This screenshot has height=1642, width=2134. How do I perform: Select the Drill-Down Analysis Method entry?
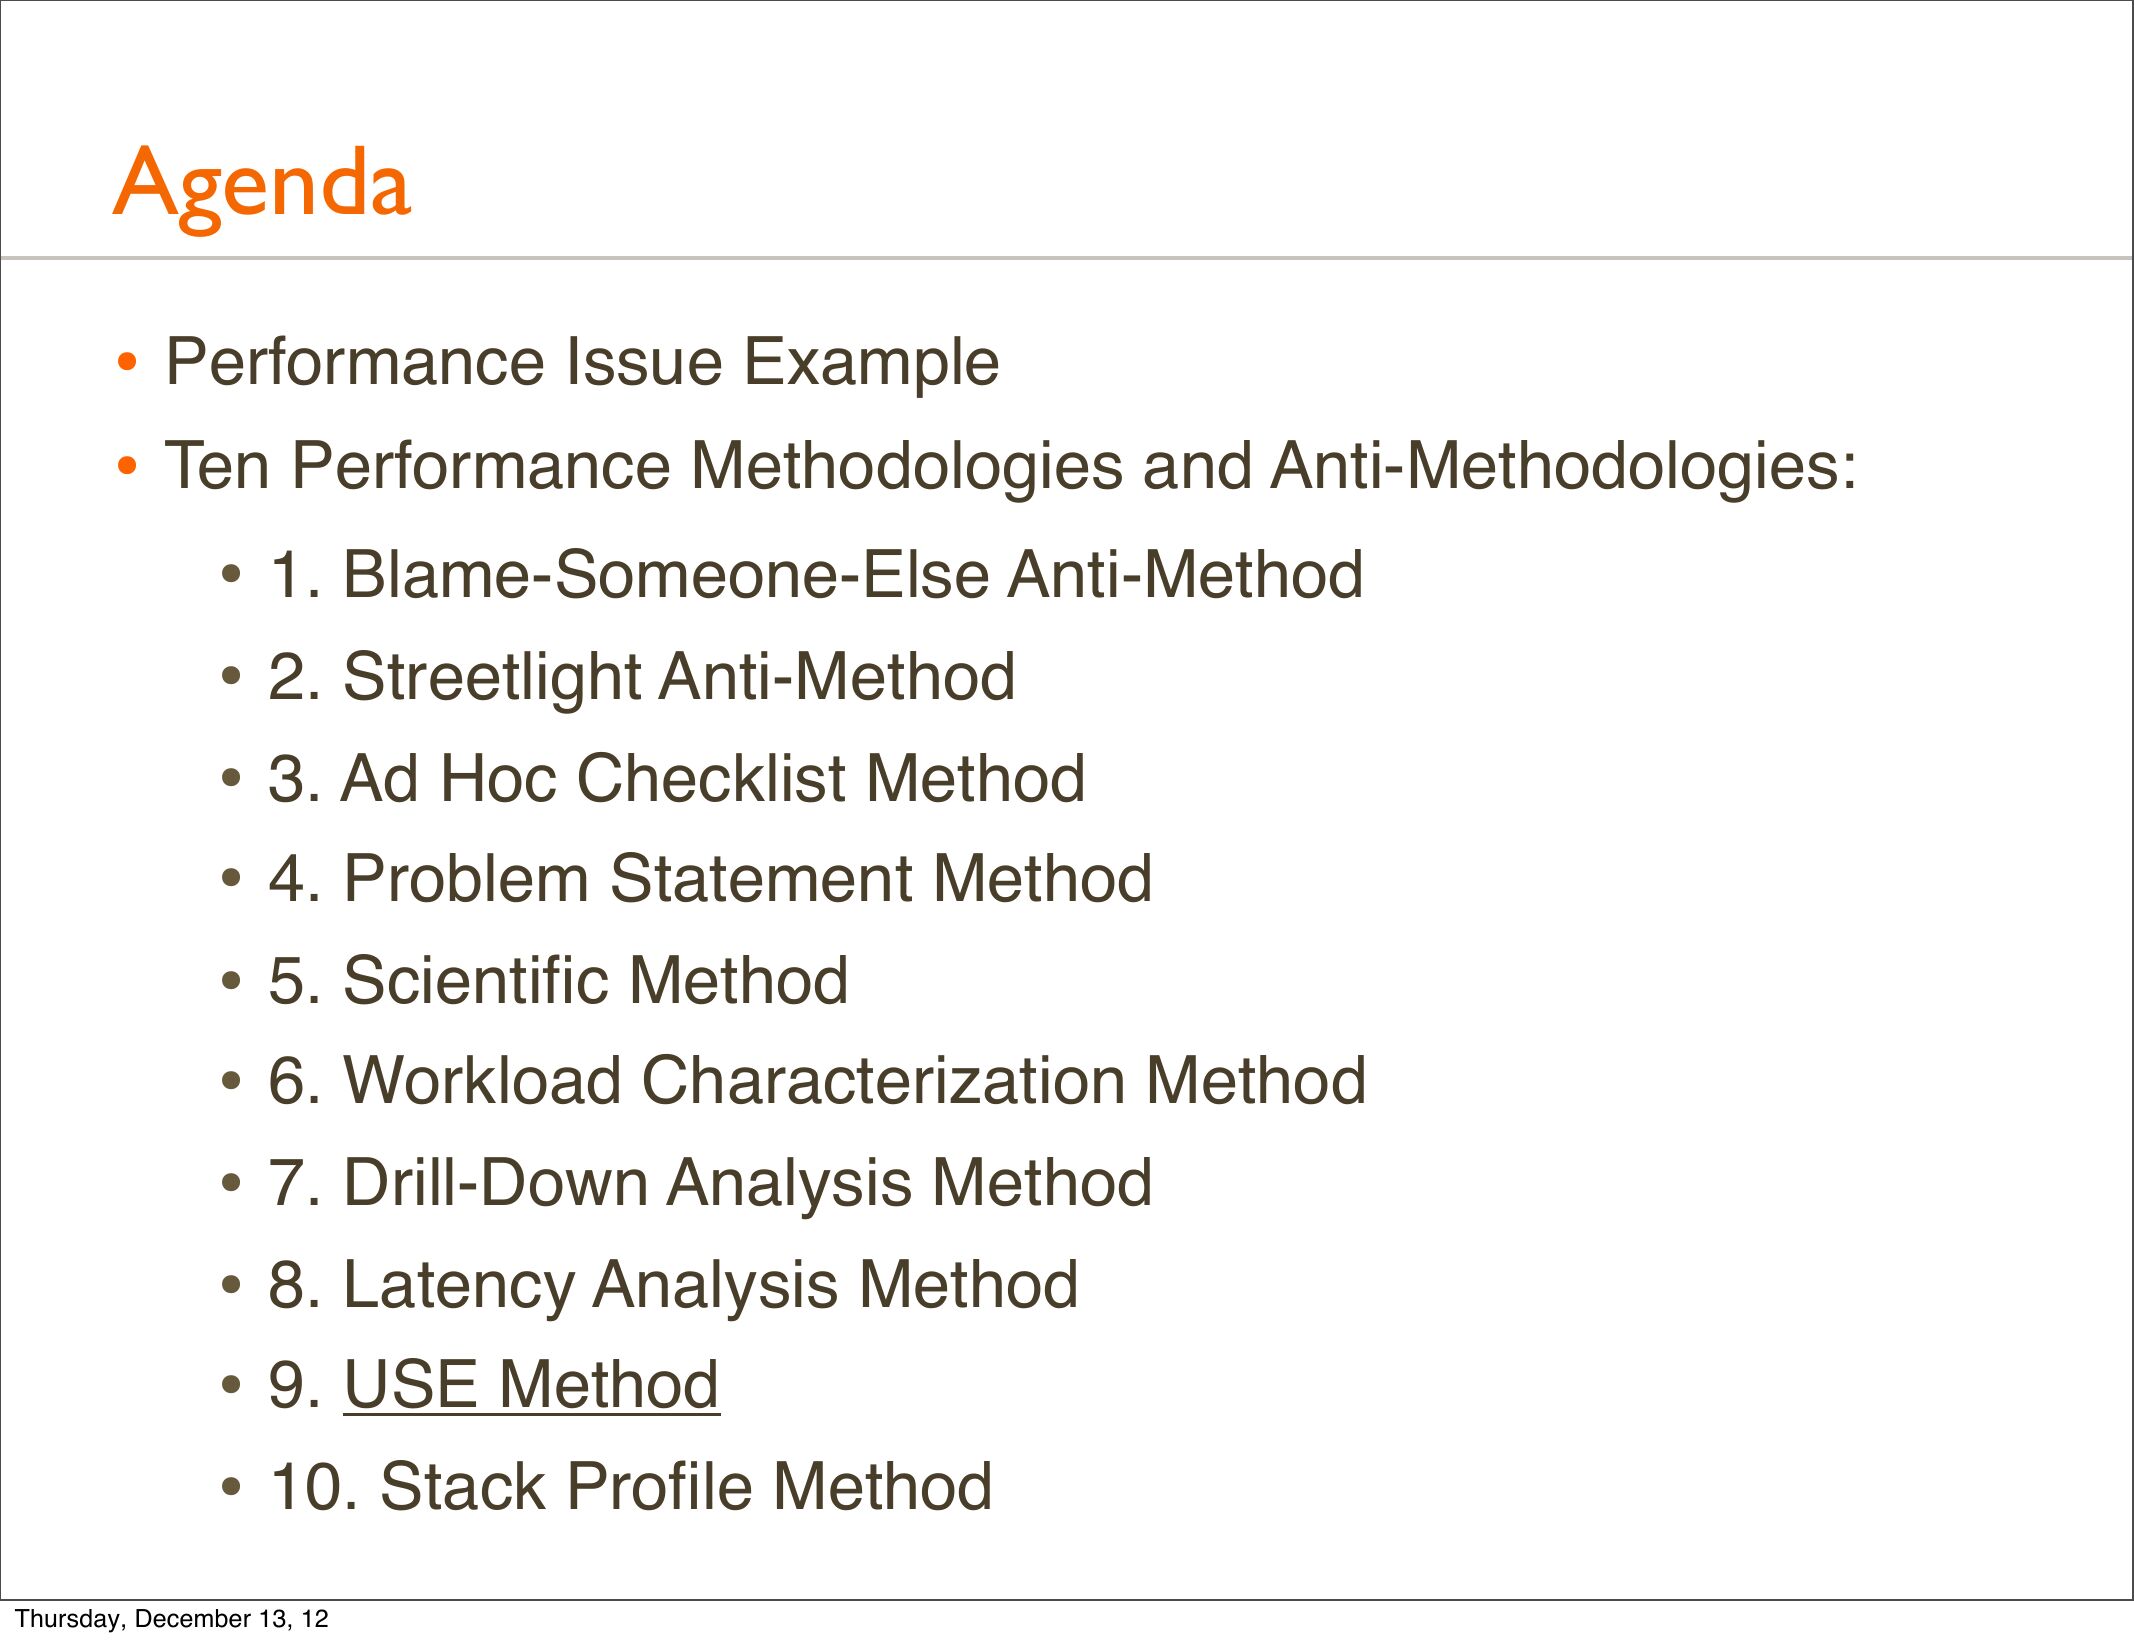710,1183
